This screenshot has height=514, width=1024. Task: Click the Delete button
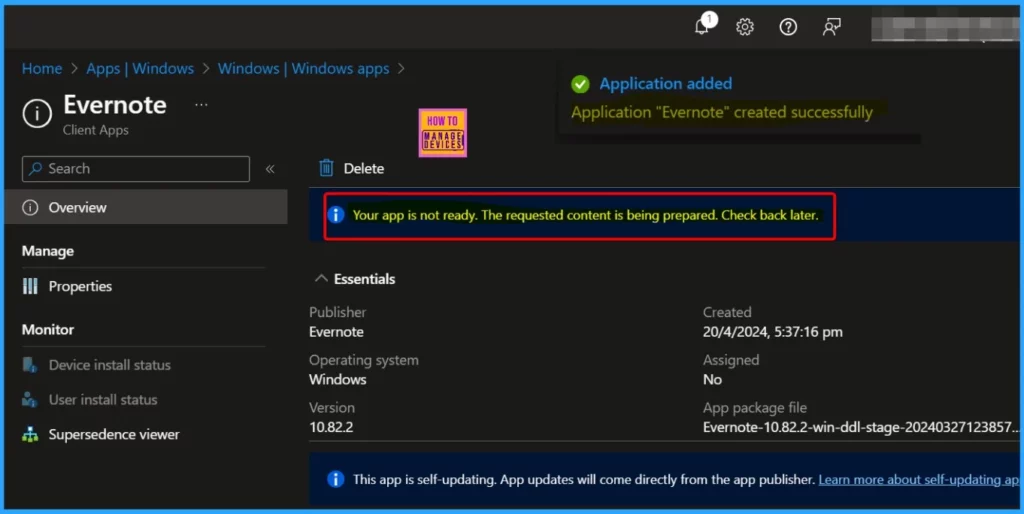[x=351, y=169]
